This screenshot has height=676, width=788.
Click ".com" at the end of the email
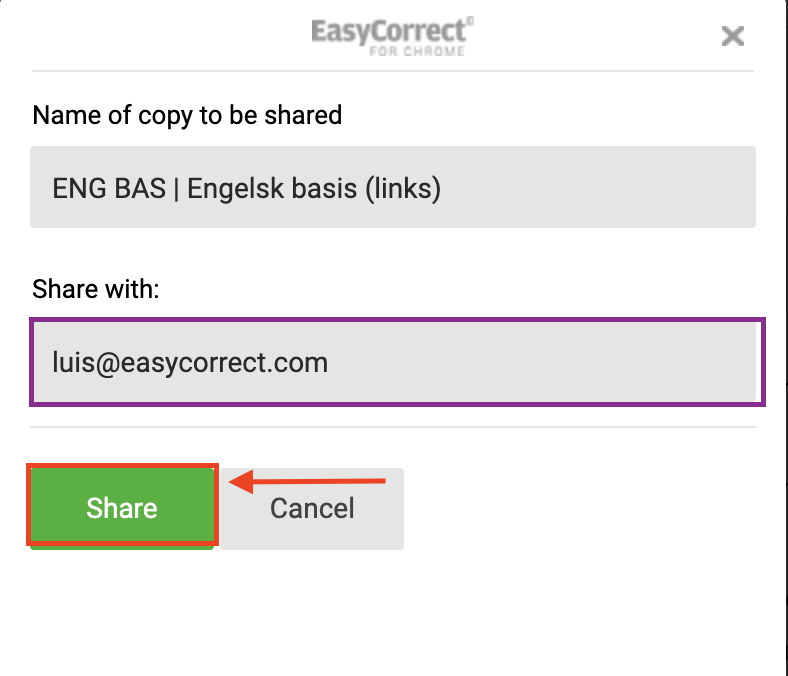(x=300, y=362)
